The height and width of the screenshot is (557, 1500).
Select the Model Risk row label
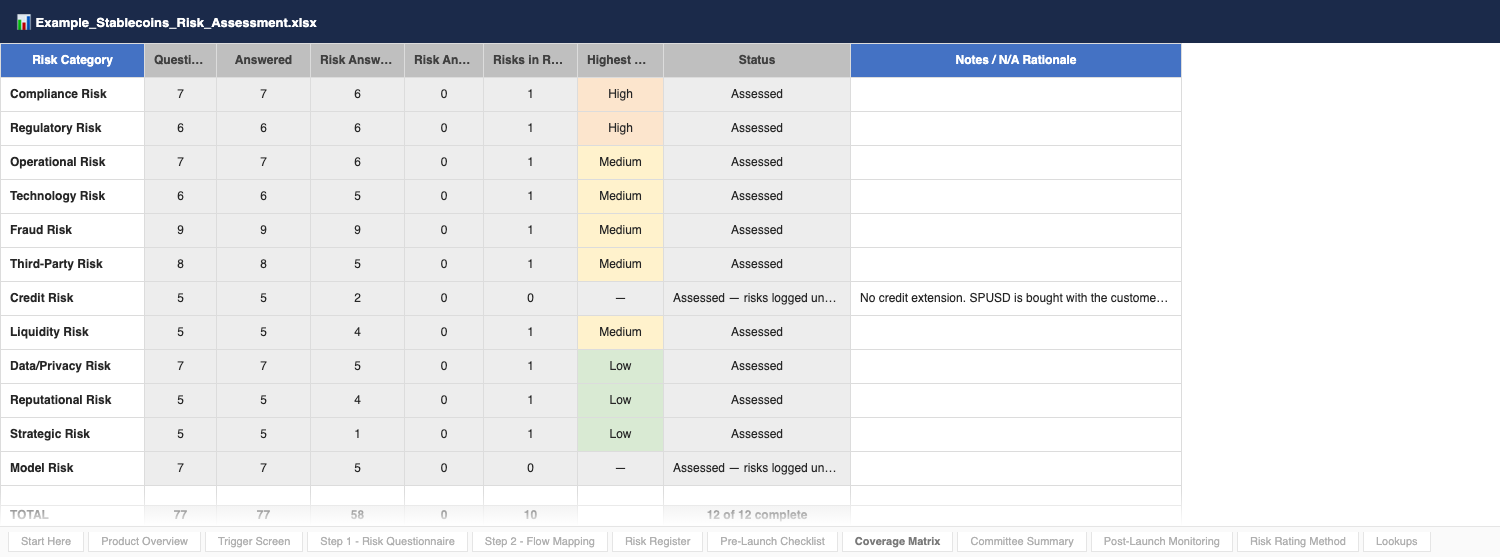point(73,468)
